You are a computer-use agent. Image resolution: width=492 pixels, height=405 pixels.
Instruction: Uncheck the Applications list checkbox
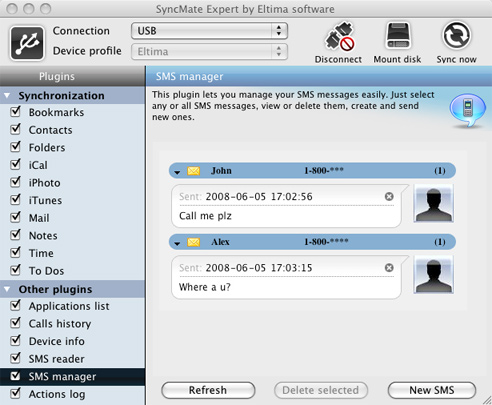(16, 305)
